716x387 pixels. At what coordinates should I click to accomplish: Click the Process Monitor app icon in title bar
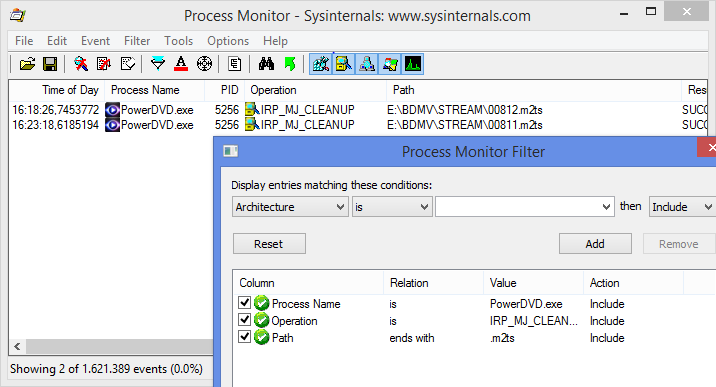17,16
